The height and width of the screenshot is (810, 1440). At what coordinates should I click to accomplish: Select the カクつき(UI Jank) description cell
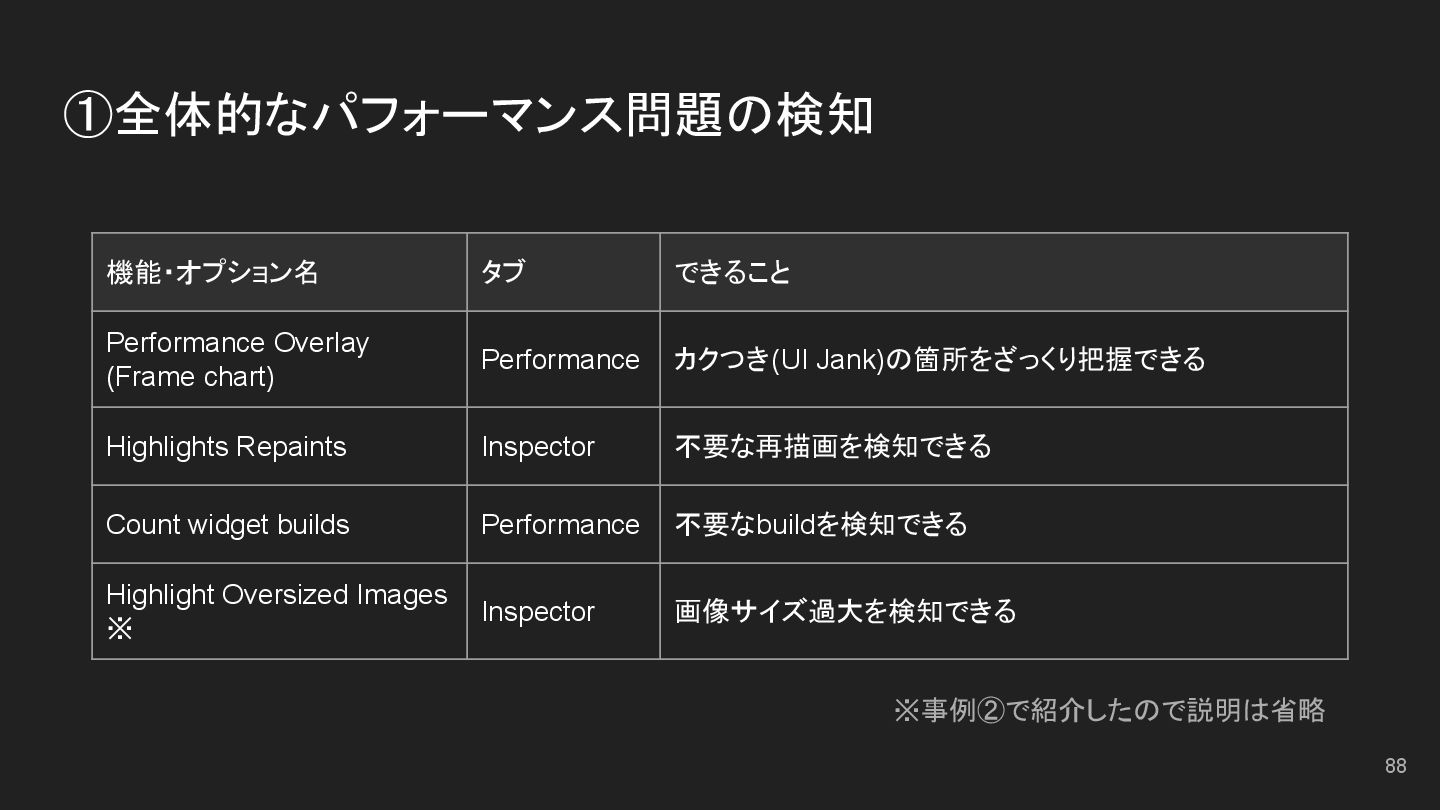[1004, 359]
